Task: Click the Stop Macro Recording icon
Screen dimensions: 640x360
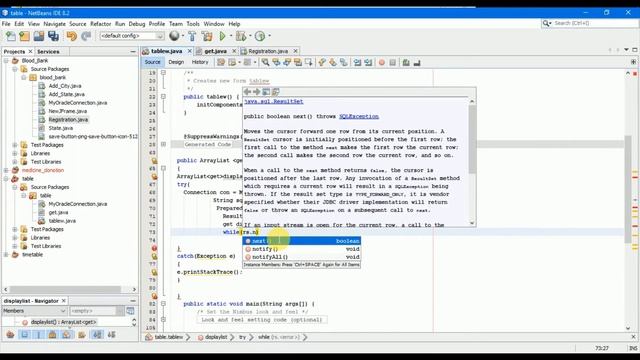Action: [x=393, y=62]
